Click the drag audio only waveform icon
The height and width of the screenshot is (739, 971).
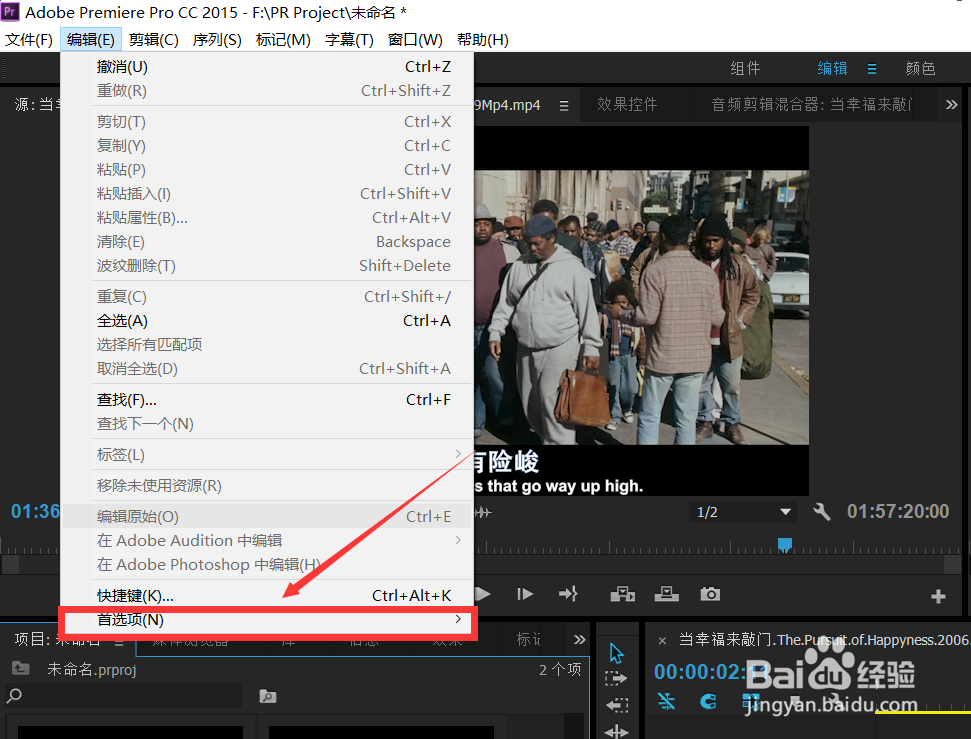point(484,512)
